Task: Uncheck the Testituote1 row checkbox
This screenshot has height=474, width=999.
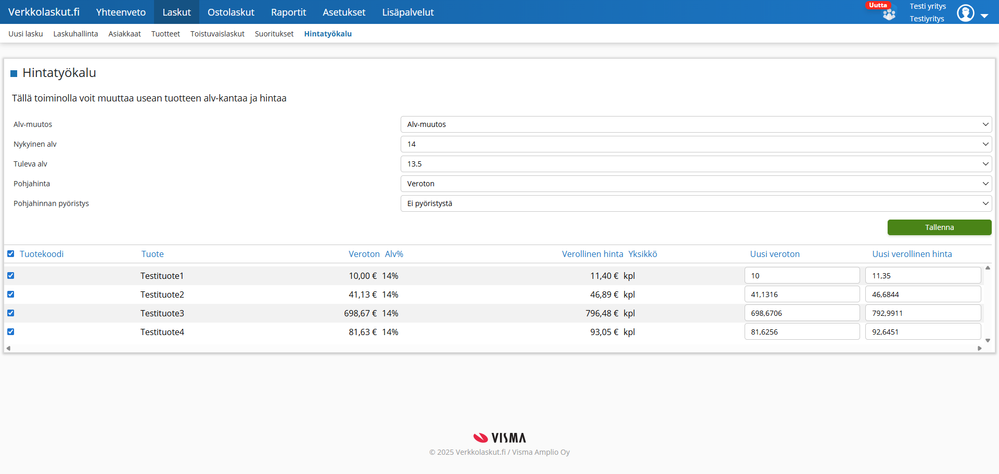Action: coord(11,275)
